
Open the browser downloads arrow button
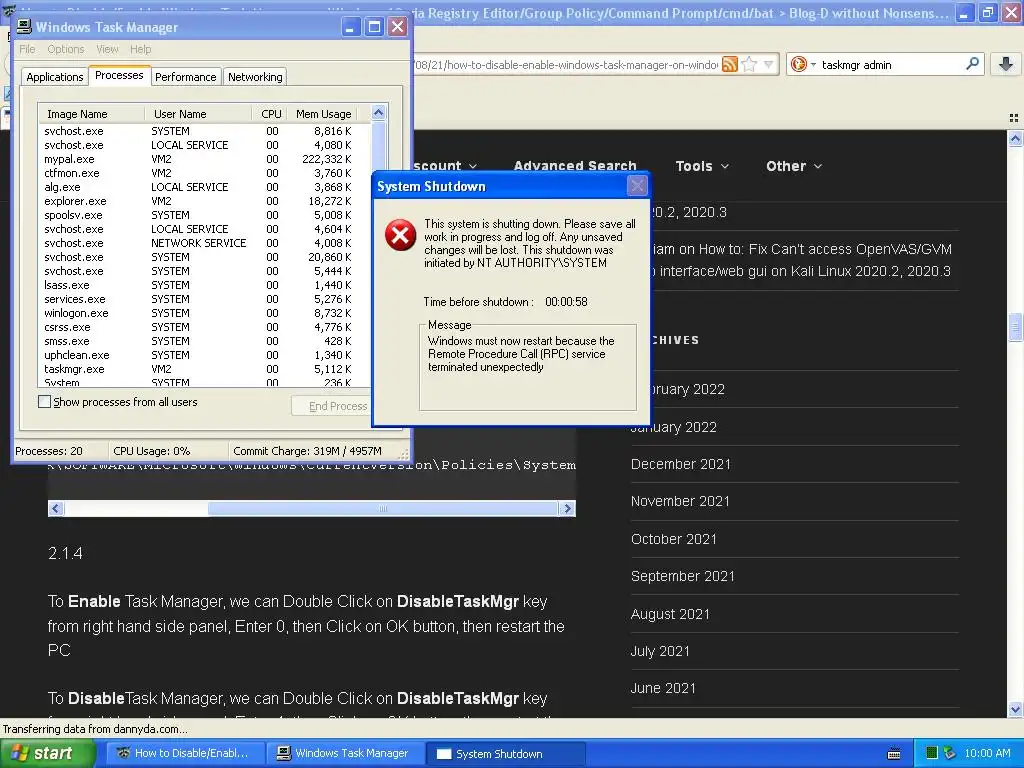[1006, 64]
